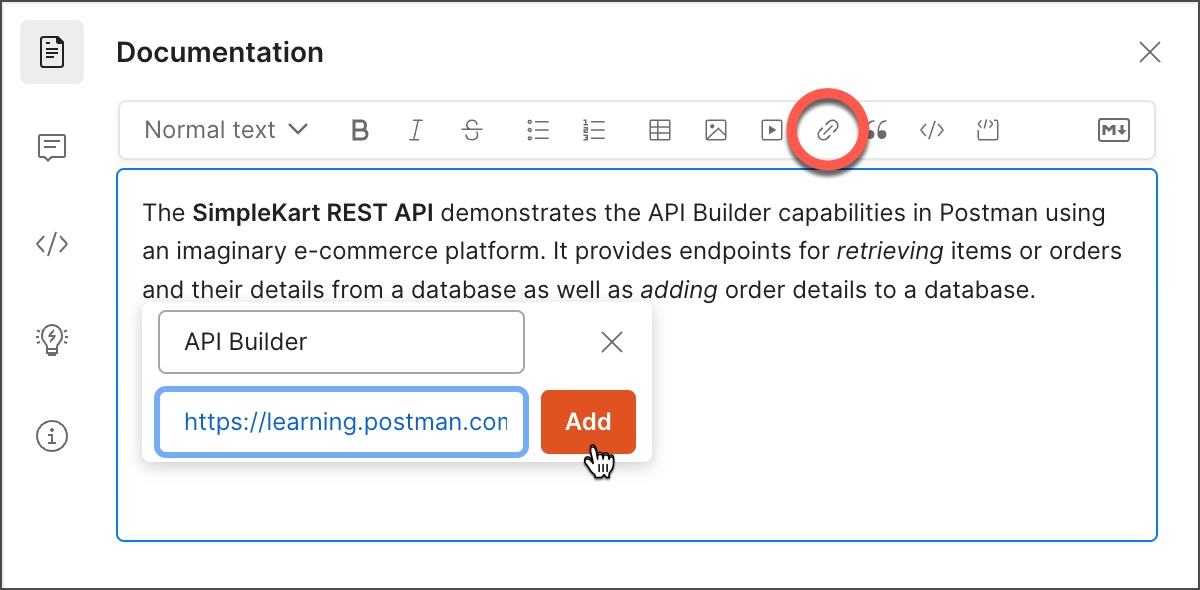1200x590 pixels.
Task: Insert a code block
Action: click(988, 130)
